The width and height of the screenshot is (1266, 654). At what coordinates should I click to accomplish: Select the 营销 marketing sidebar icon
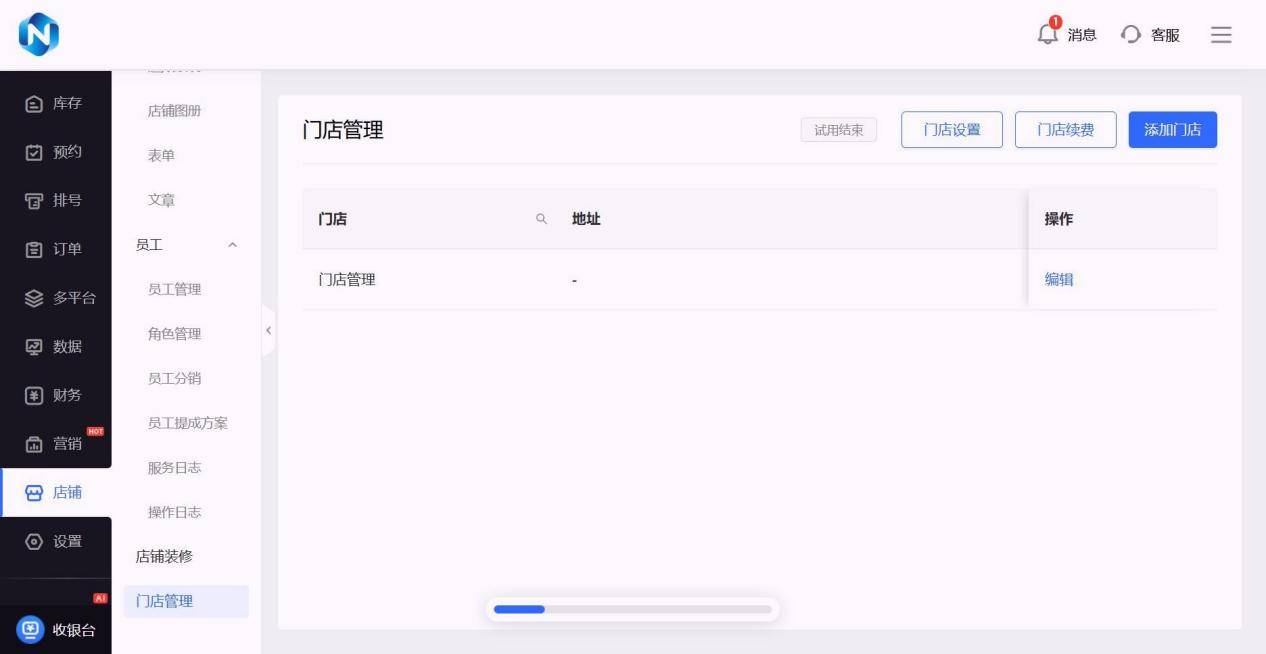pos(34,444)
